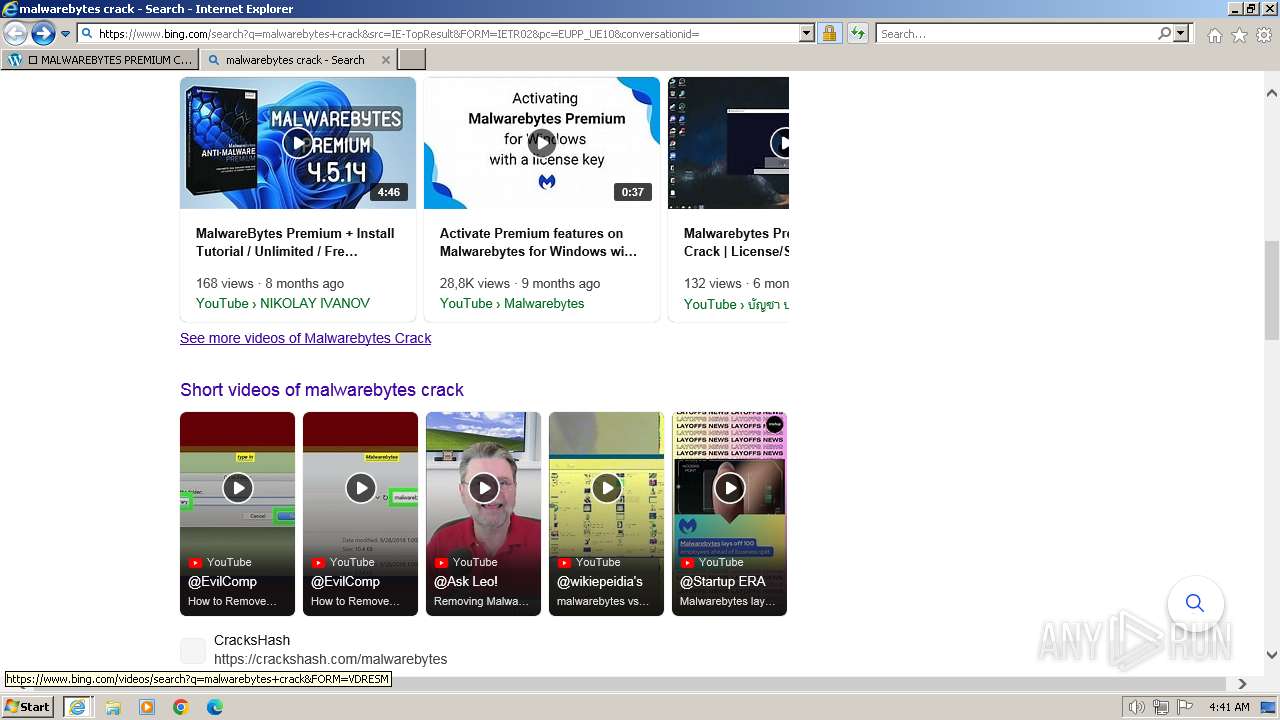This screenshot has width=1280, height=720.
Task: Open the Windows Start button
Action: coord(28,706)
